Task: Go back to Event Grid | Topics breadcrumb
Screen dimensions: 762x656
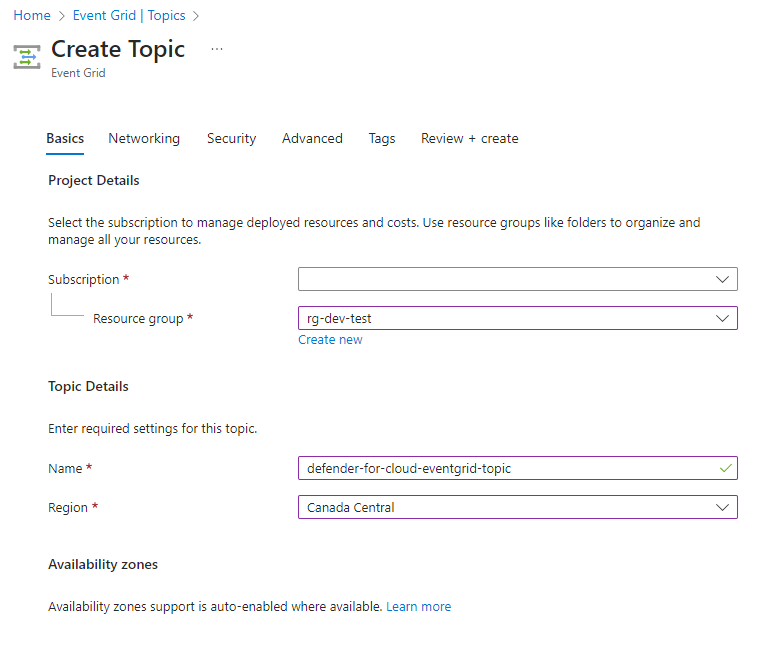Action: (129, 16)
